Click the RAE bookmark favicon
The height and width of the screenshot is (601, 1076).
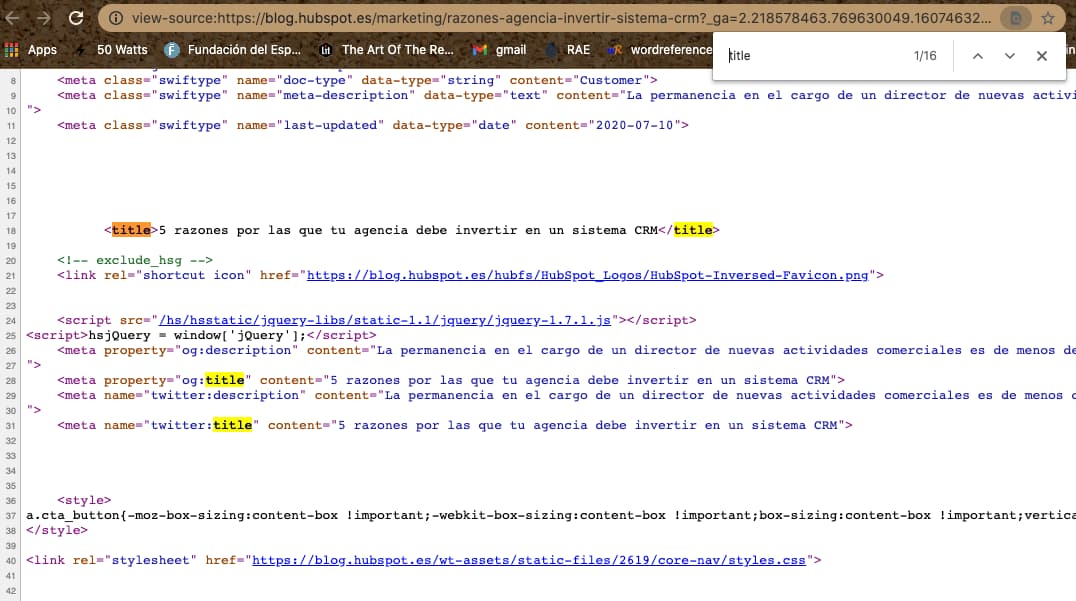click(x=551, y=49)
